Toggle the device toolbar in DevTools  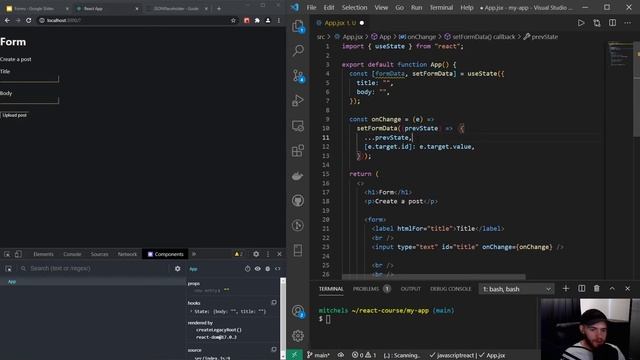click(x=18, y=254)
